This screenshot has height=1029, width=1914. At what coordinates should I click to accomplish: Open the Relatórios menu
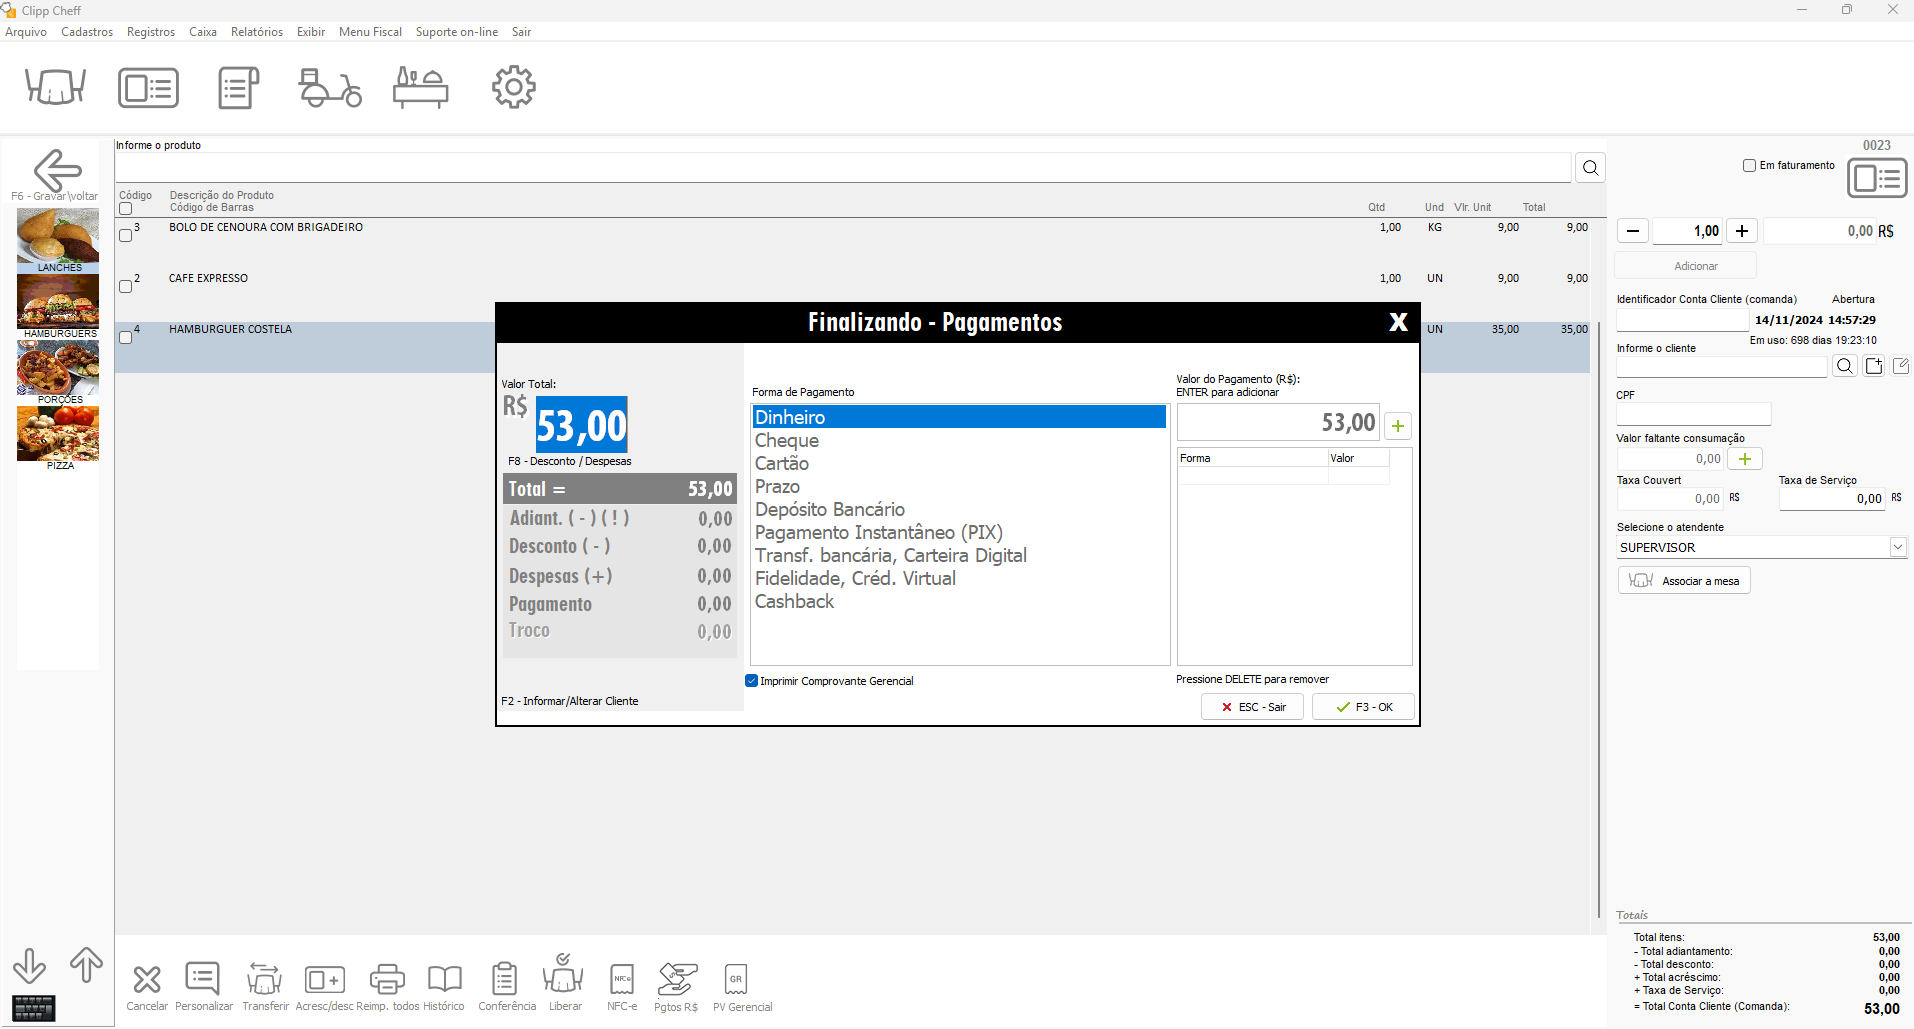256,32
